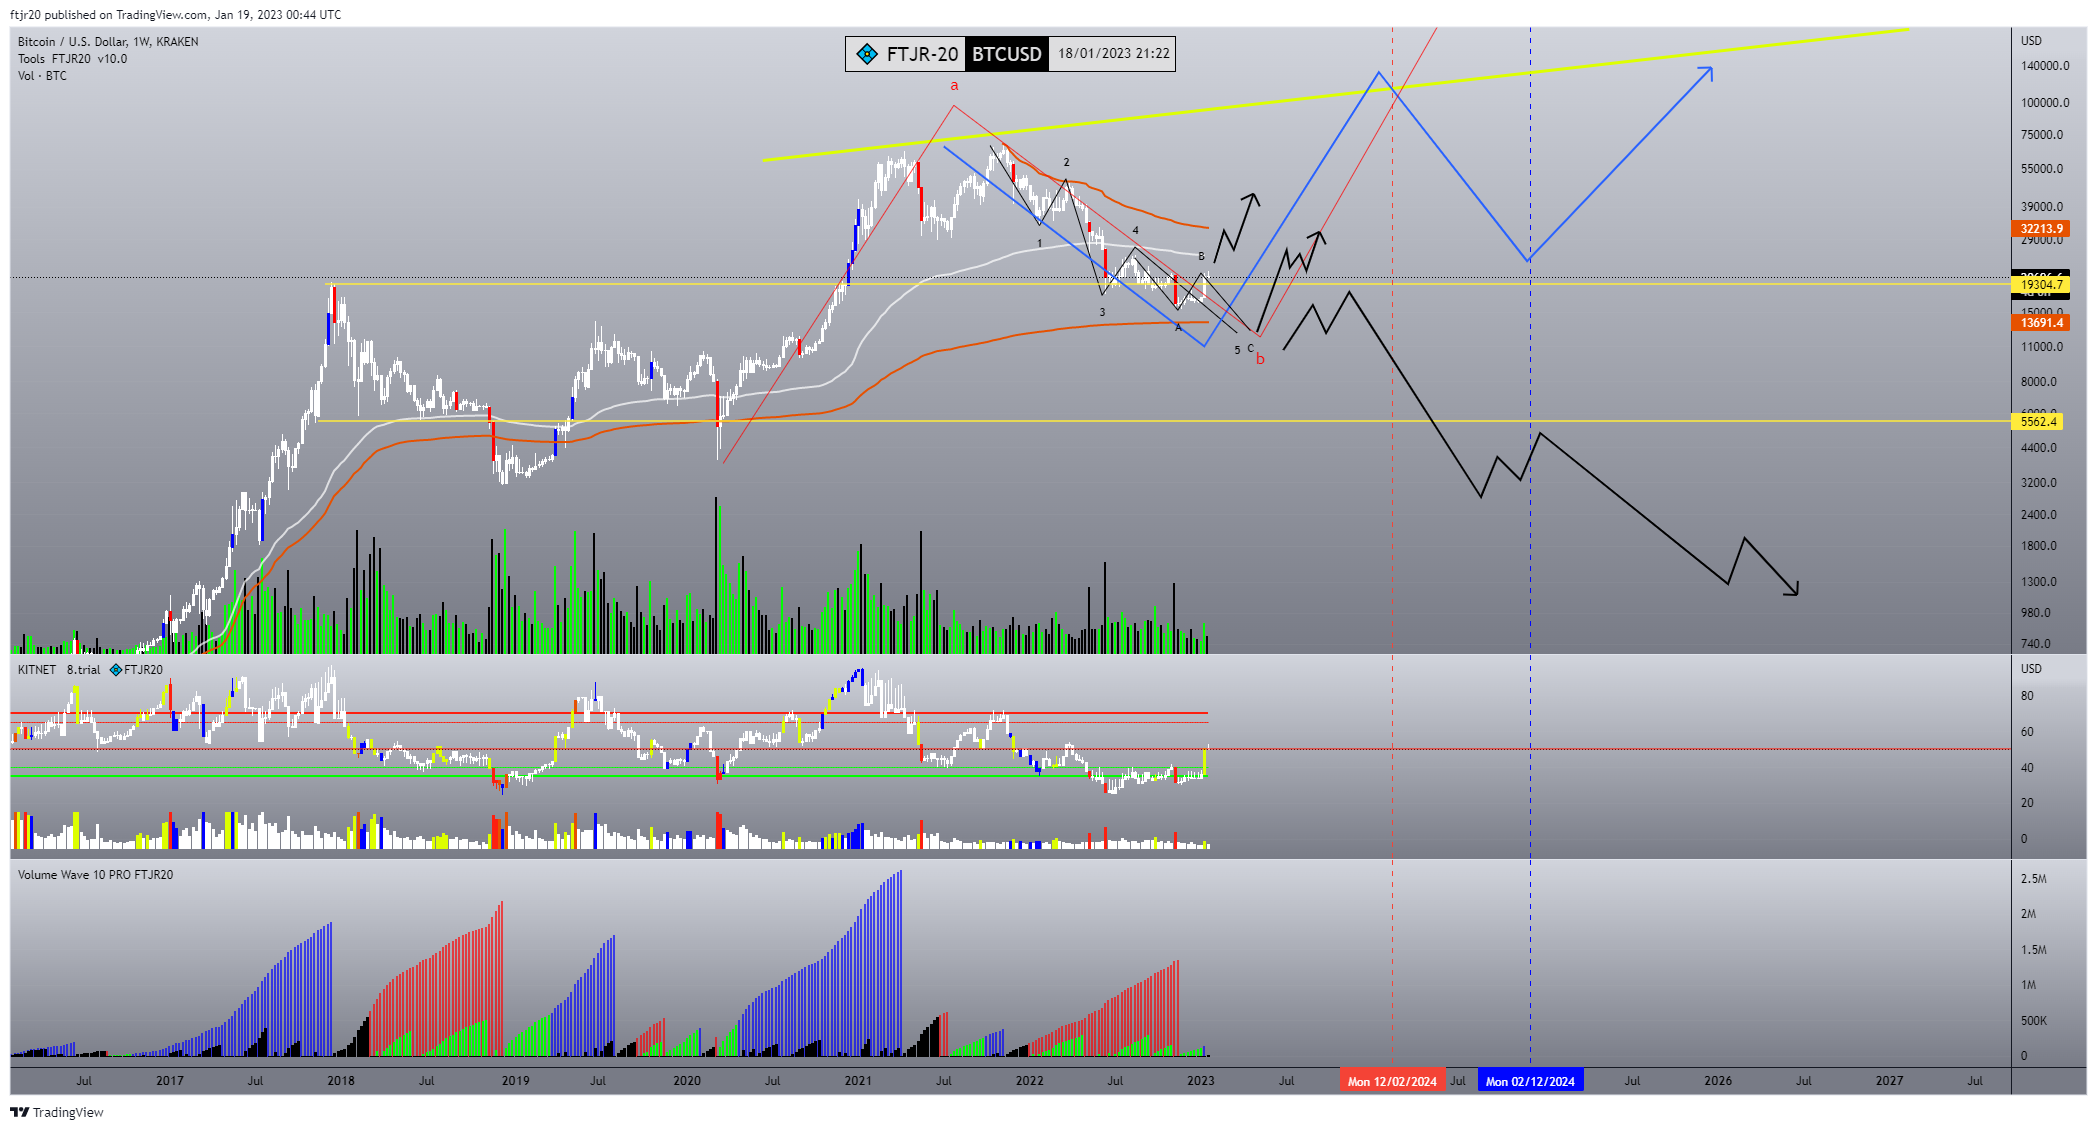Click the 2026 year on time axis
This screenshot has width=2097, height=1130.
click(1718, 1081)
